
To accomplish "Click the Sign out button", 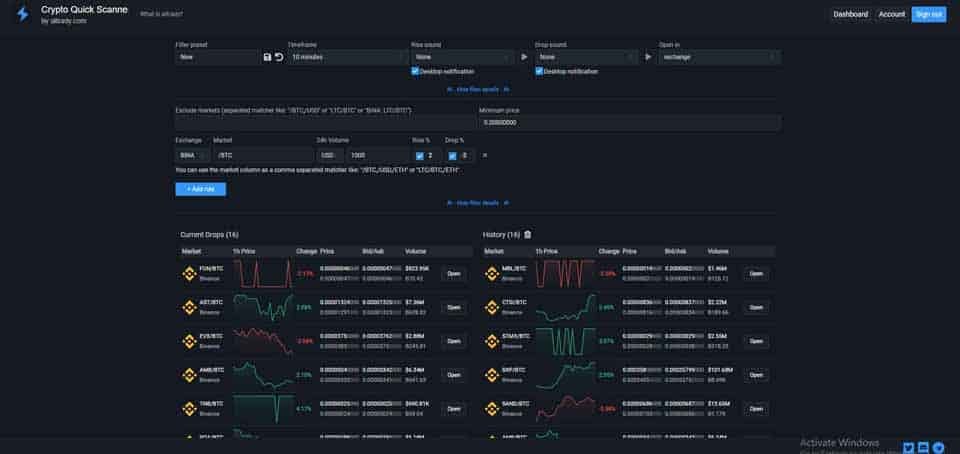I will tap(929, 14).
